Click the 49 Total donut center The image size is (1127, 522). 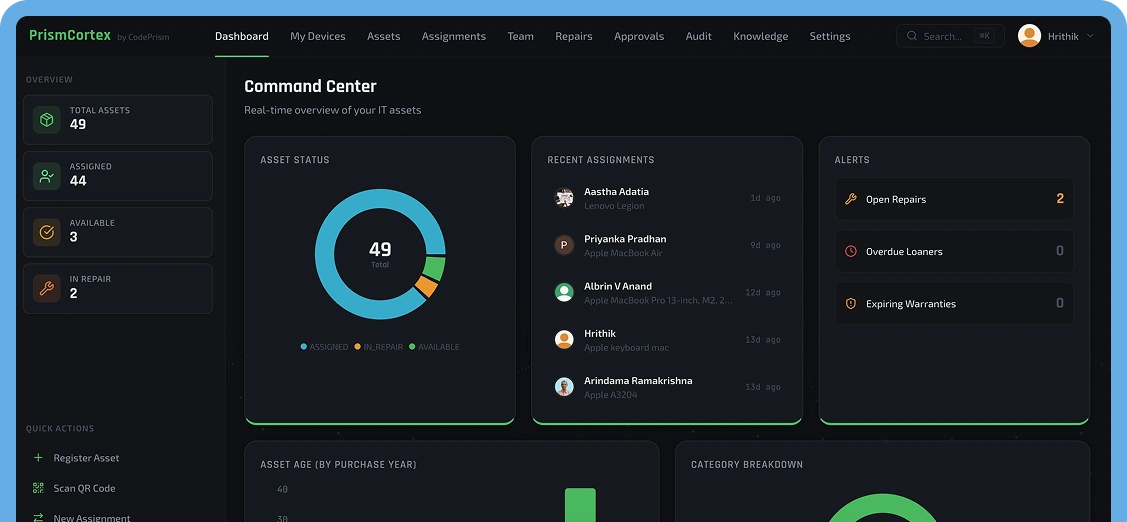[x=380, y=254]
